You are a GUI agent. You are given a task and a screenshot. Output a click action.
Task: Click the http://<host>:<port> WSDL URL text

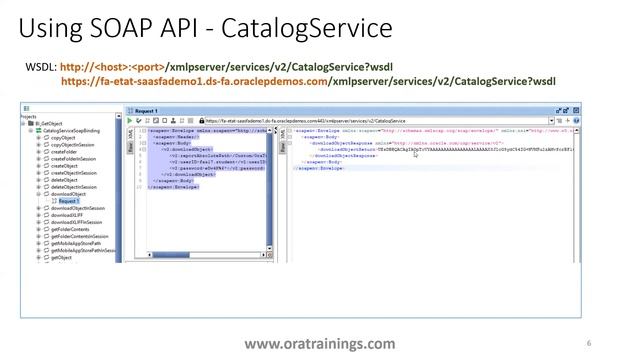click(226, 67)
